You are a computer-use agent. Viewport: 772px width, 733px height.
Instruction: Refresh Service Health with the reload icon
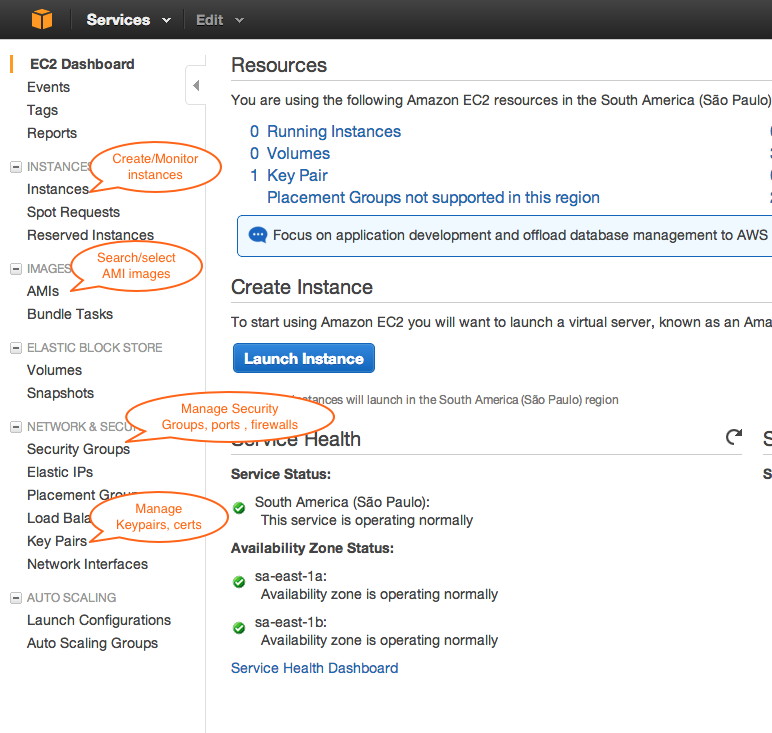tap(734, 437)
